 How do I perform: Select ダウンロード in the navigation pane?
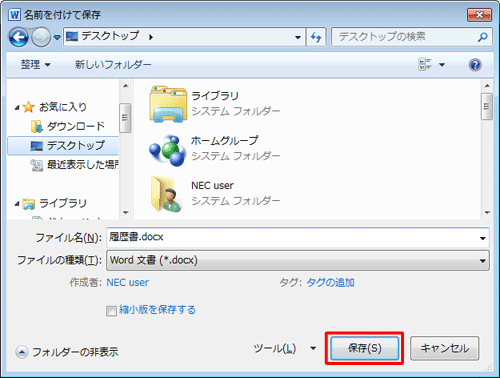(x=76, y=126)
